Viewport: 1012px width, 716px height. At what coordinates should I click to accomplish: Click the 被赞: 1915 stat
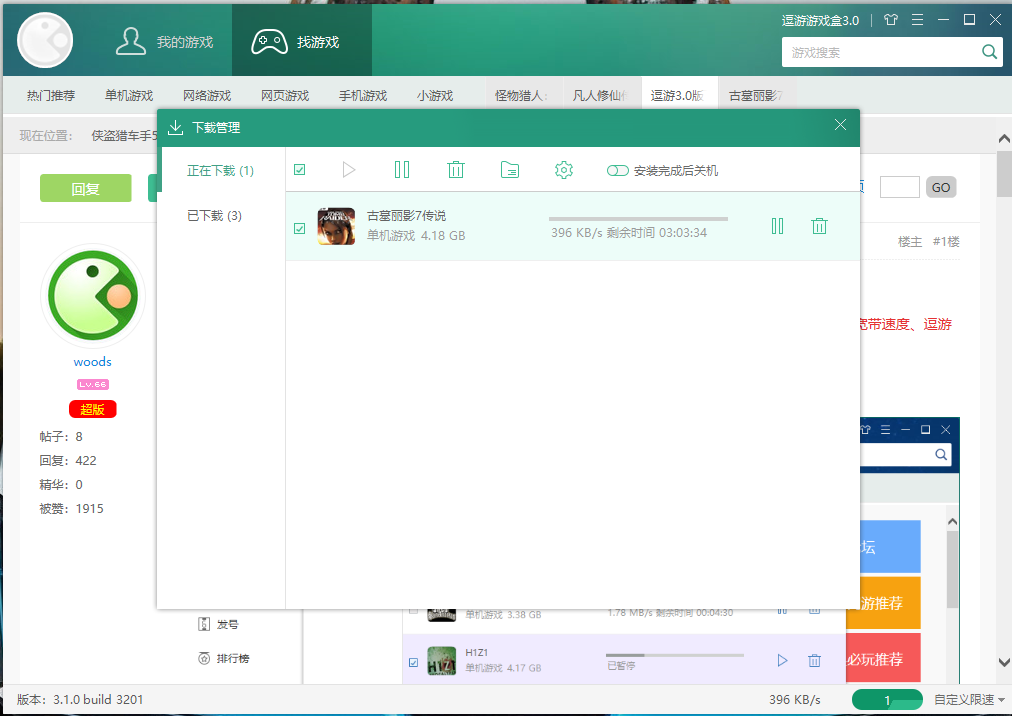(x=71, y=509)
